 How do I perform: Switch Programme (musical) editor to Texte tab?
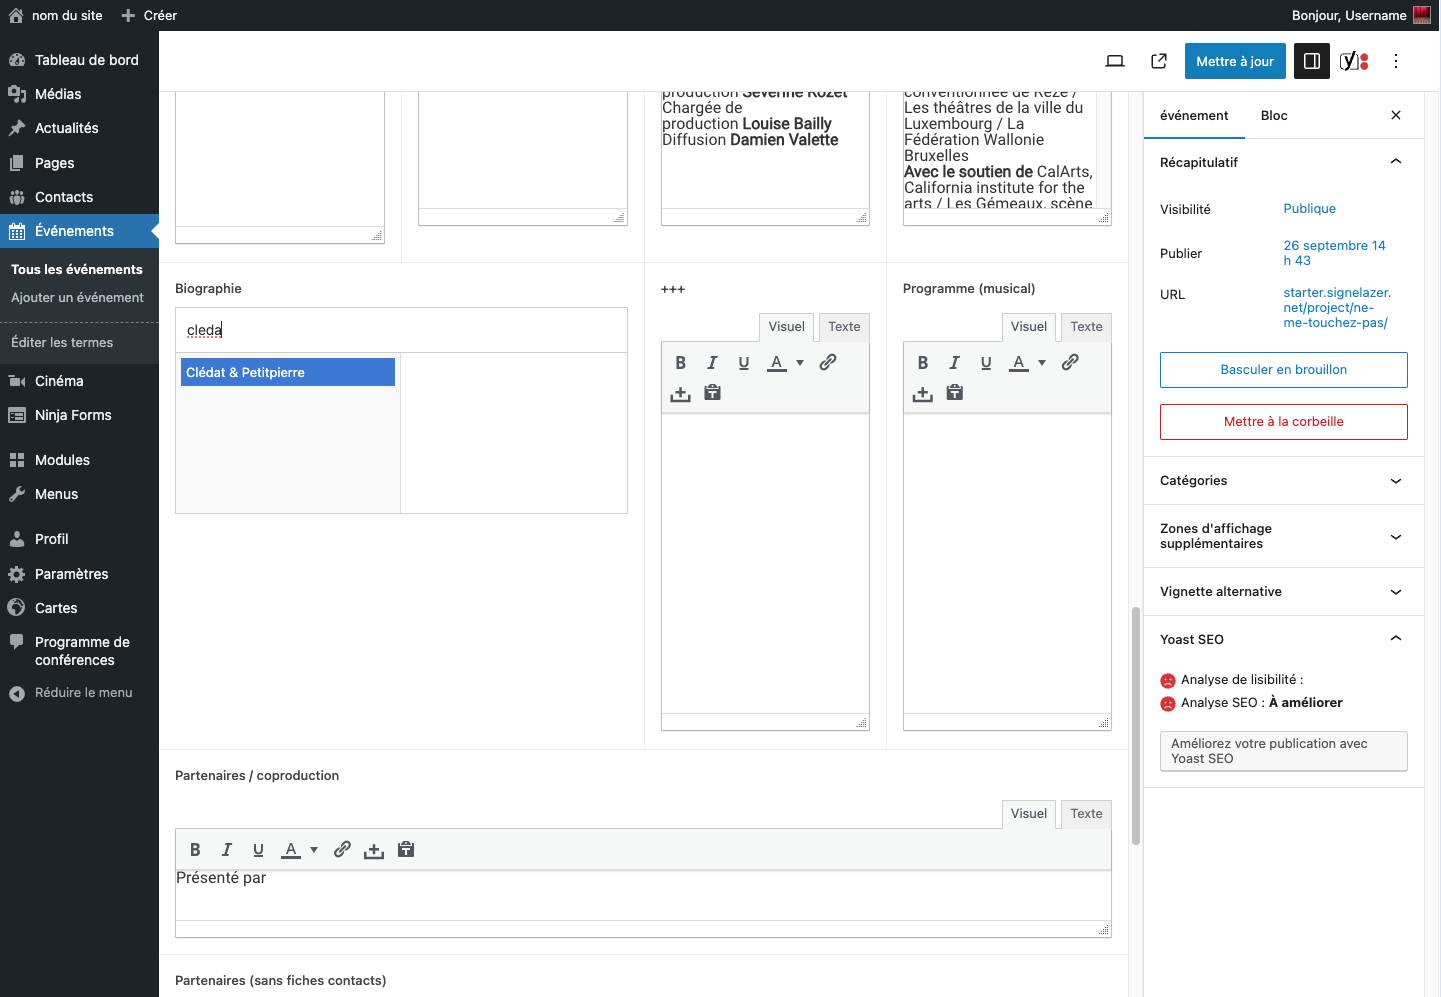coord(1086,327)
